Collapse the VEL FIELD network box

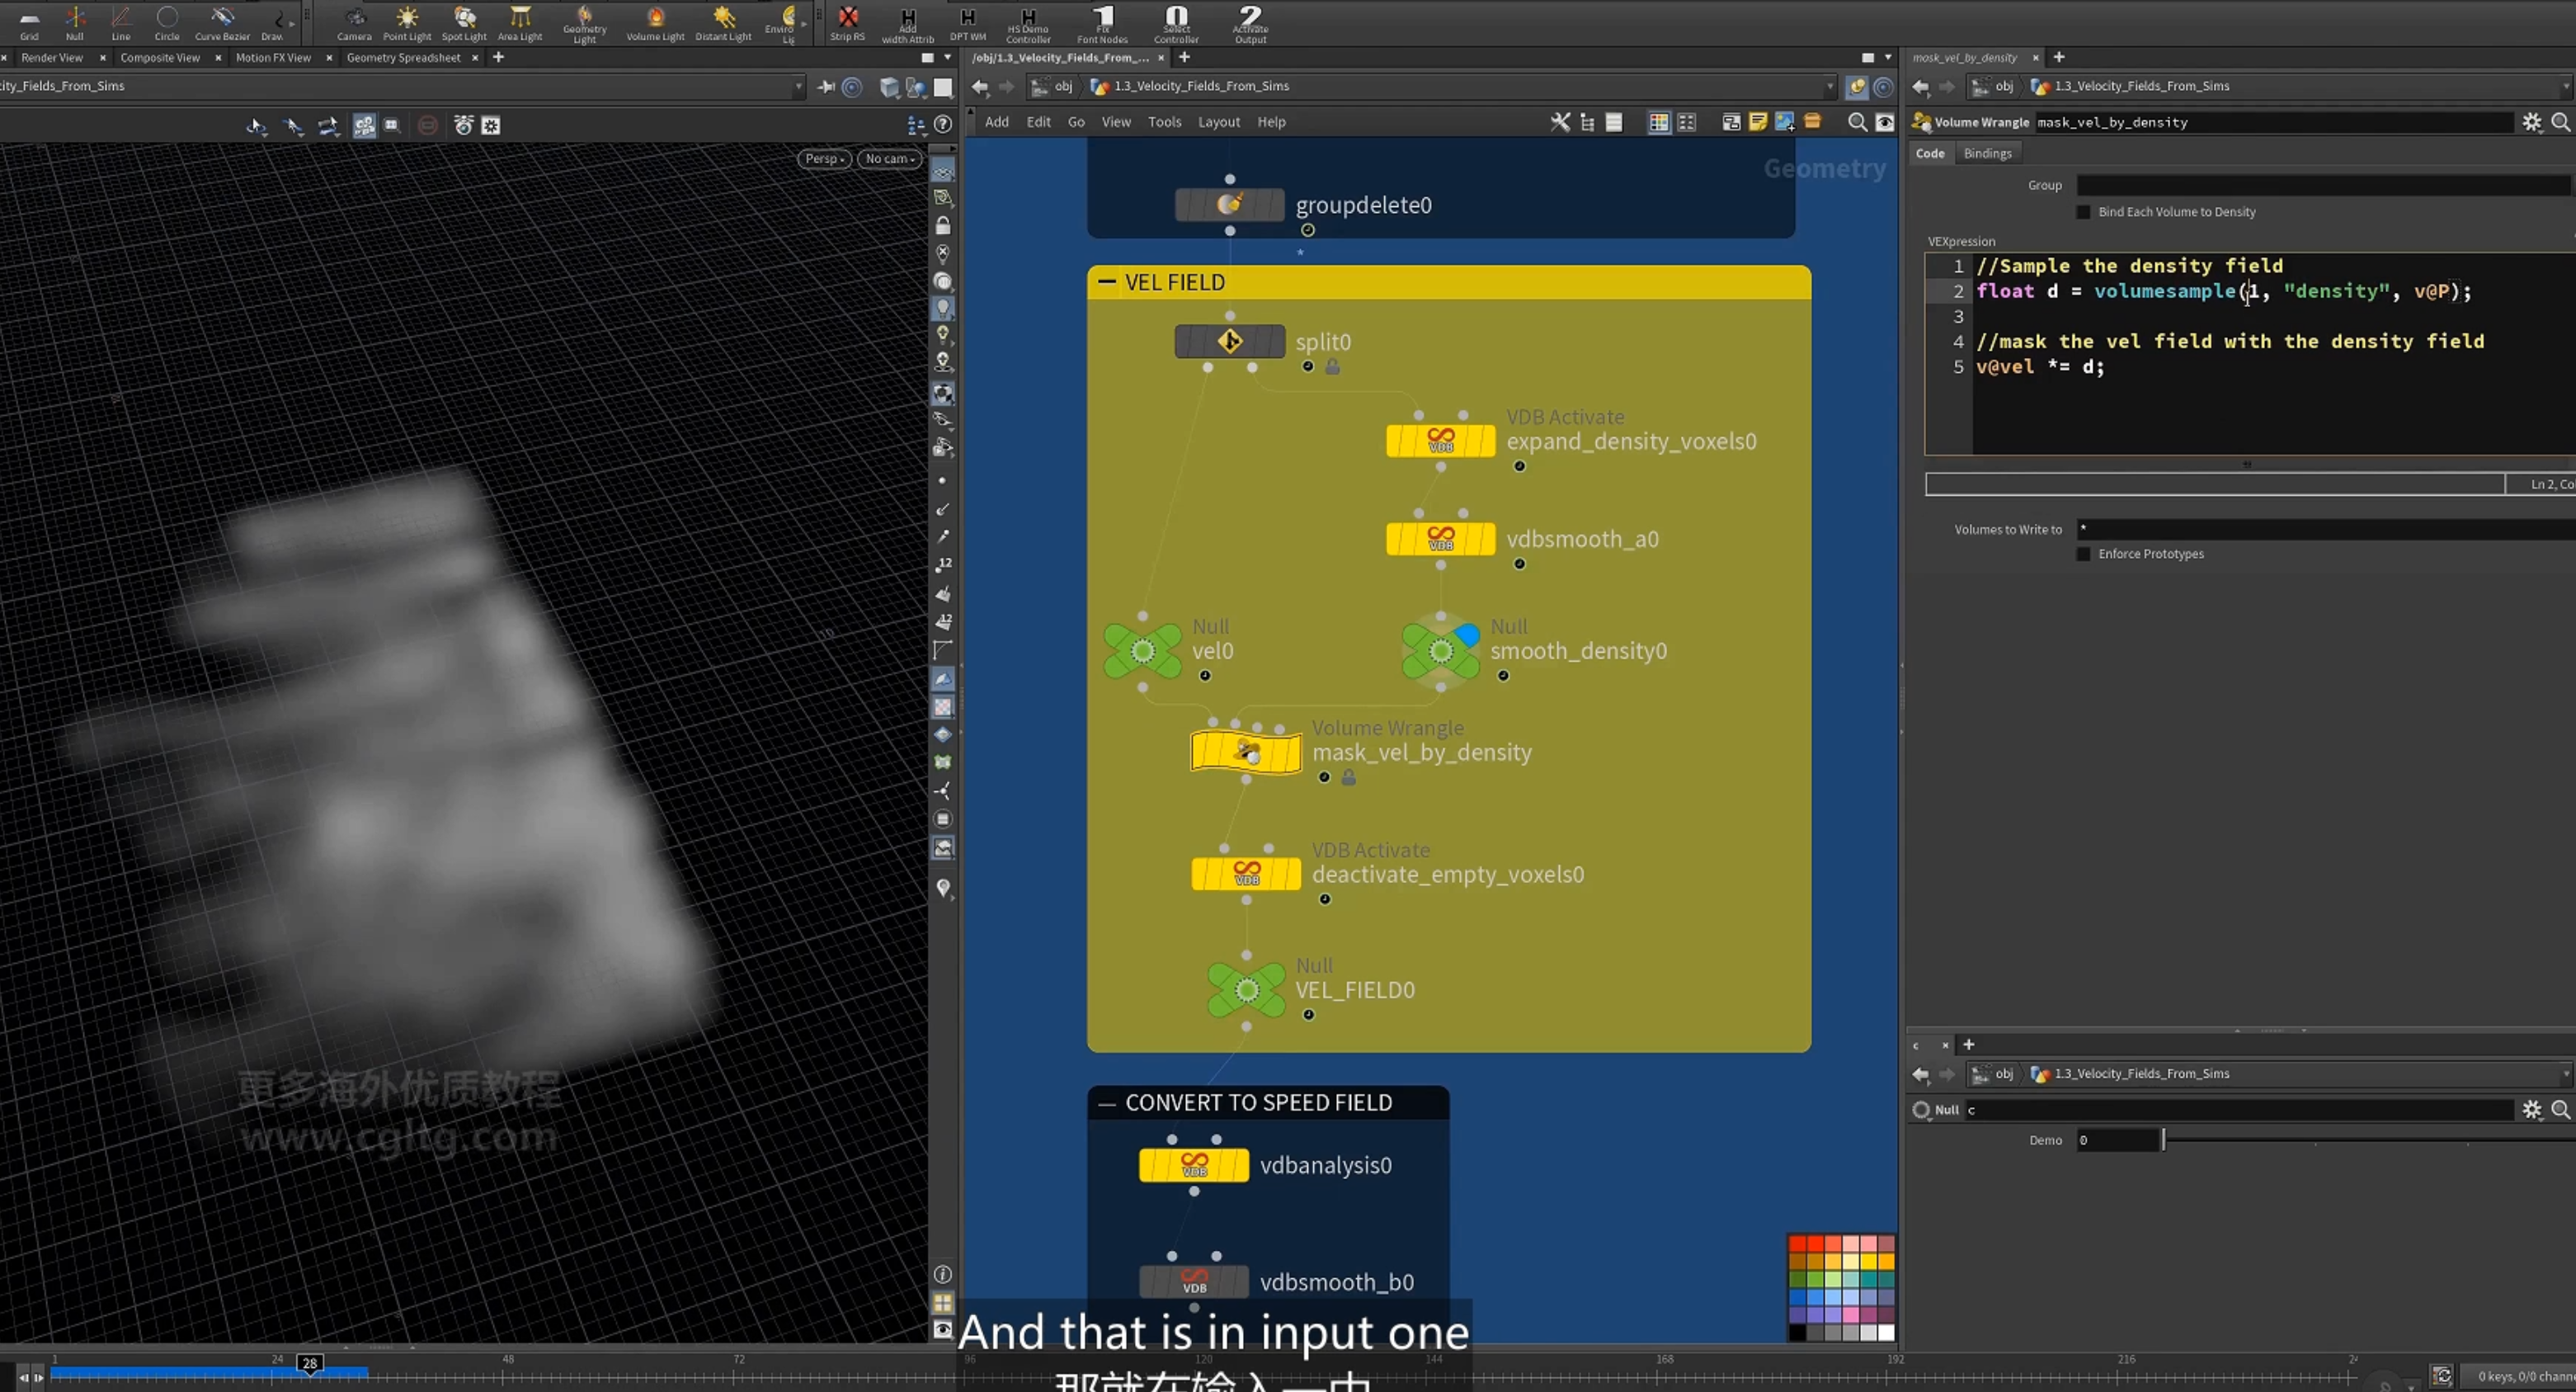(1106, 282)
